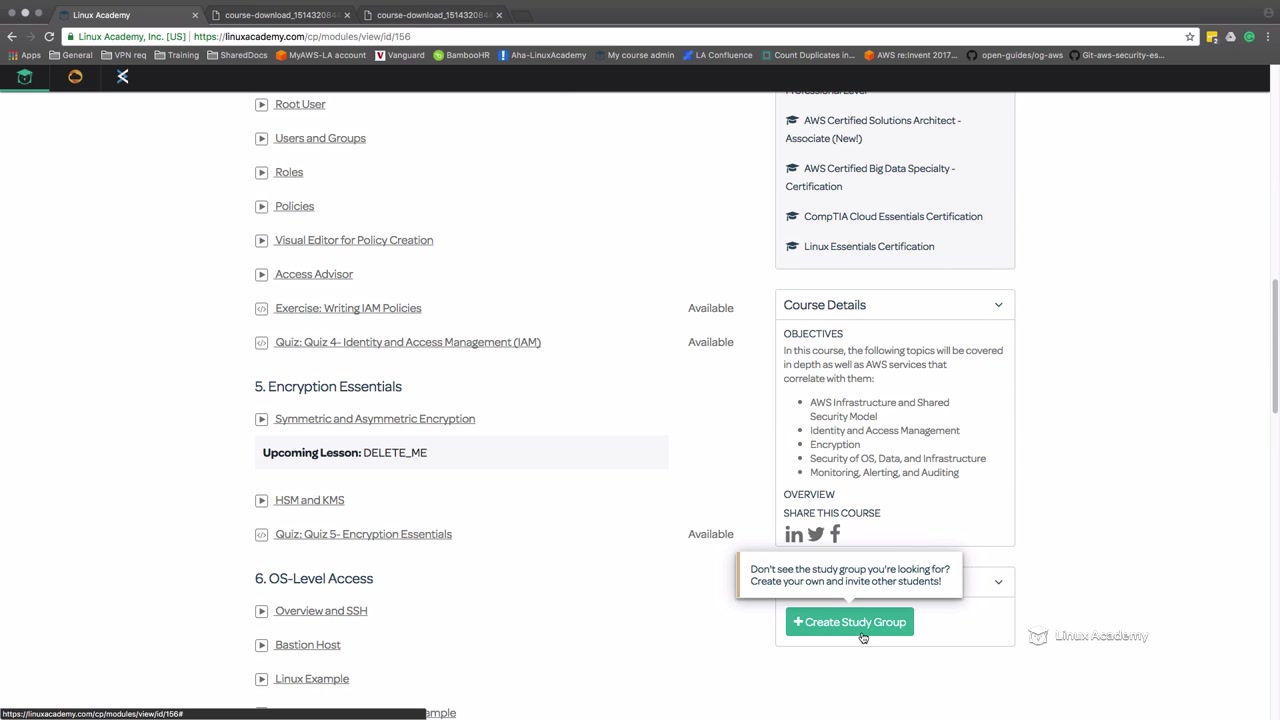
Task: Click the page vertical scrollbar
Action: click(x=1275, y=345)
